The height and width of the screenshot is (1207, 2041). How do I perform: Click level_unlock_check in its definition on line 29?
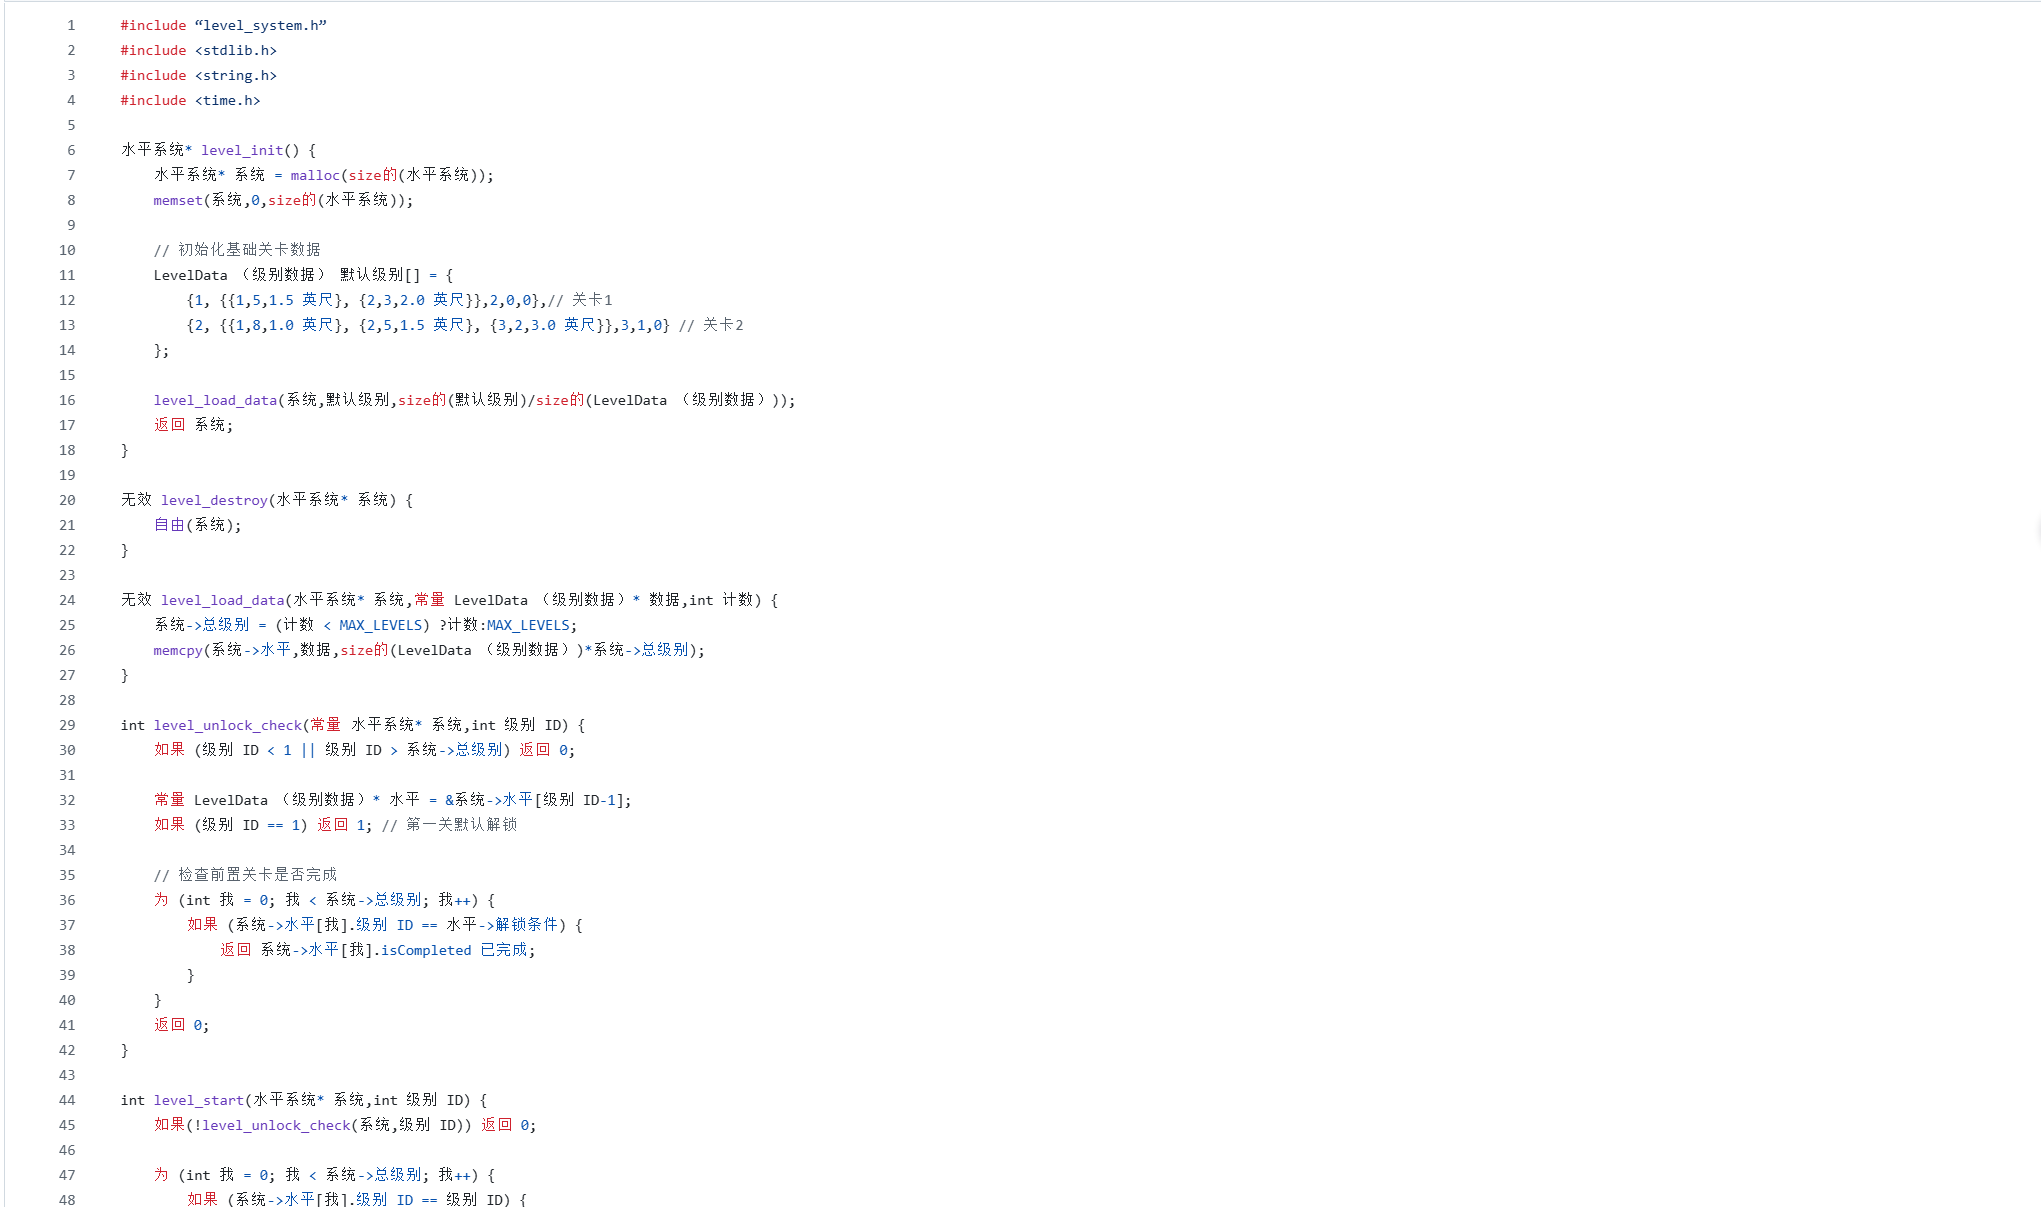(227, 725)
